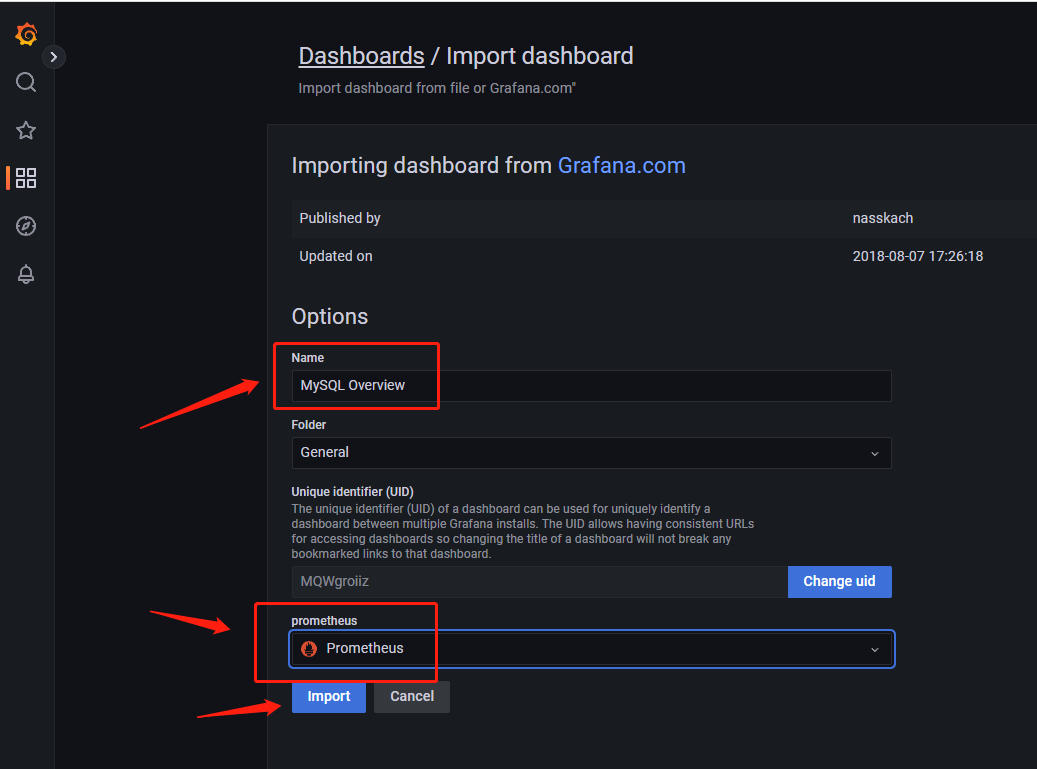Image resolution: width=1037 pixels, height=769 pixels.
Task: Open the Prometheus data source dropdown
Action: tap(591, 649)
